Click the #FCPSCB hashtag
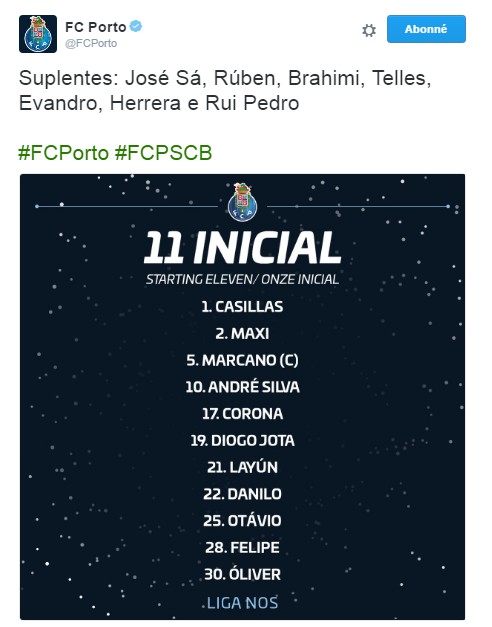Viewport: 492px width, 627px height. [x=163, y=153]
